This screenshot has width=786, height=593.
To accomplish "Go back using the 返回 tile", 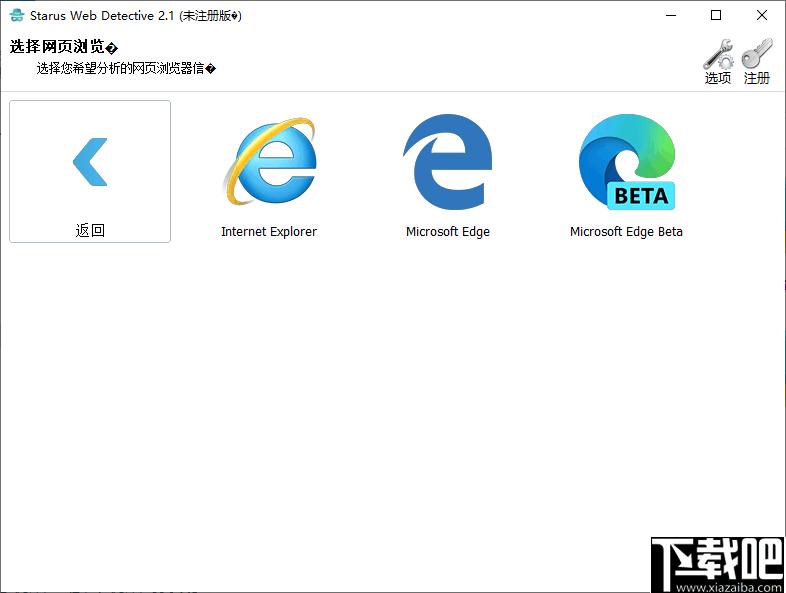I will [x=90, y=171].
